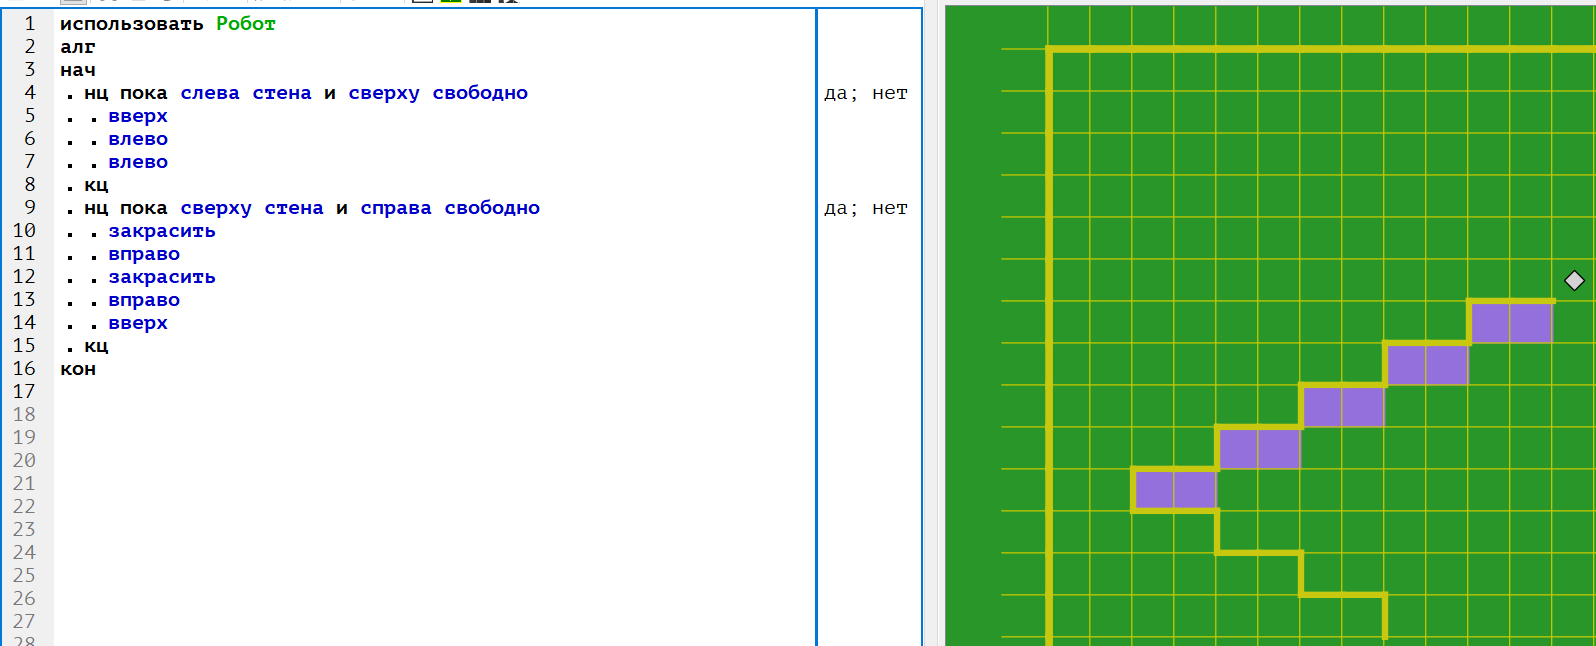This screenshot has height=646, width=1596.
Task: Place cursor on алг in line 2
Action: 78,47
